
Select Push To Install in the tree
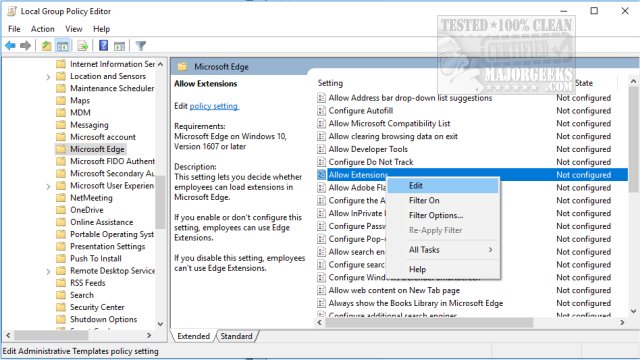pos(96,258)
